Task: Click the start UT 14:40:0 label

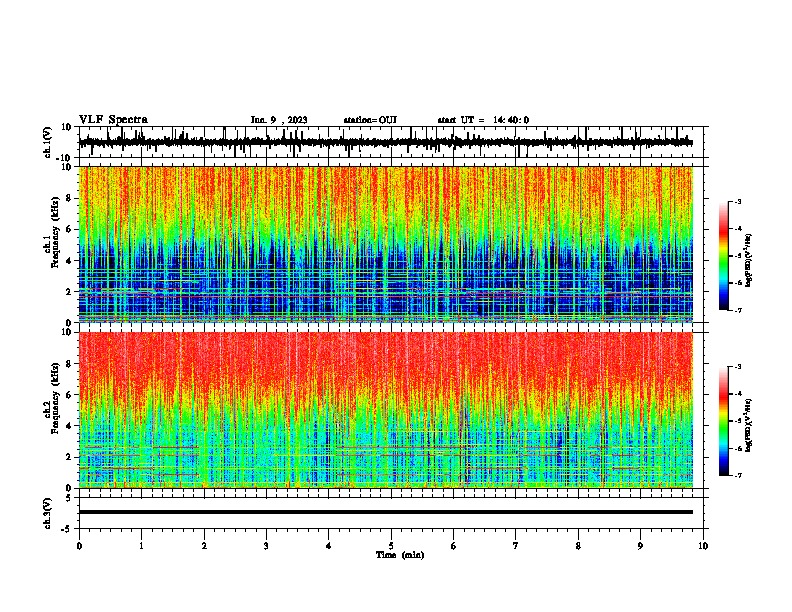Action: (483, 120)
